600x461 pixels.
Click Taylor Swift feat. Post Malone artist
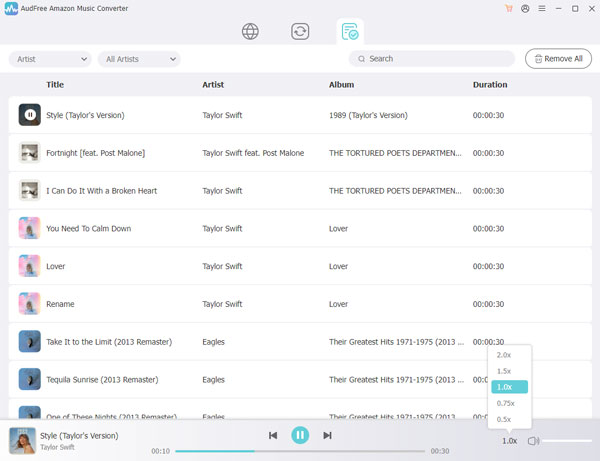coord(253,153)
